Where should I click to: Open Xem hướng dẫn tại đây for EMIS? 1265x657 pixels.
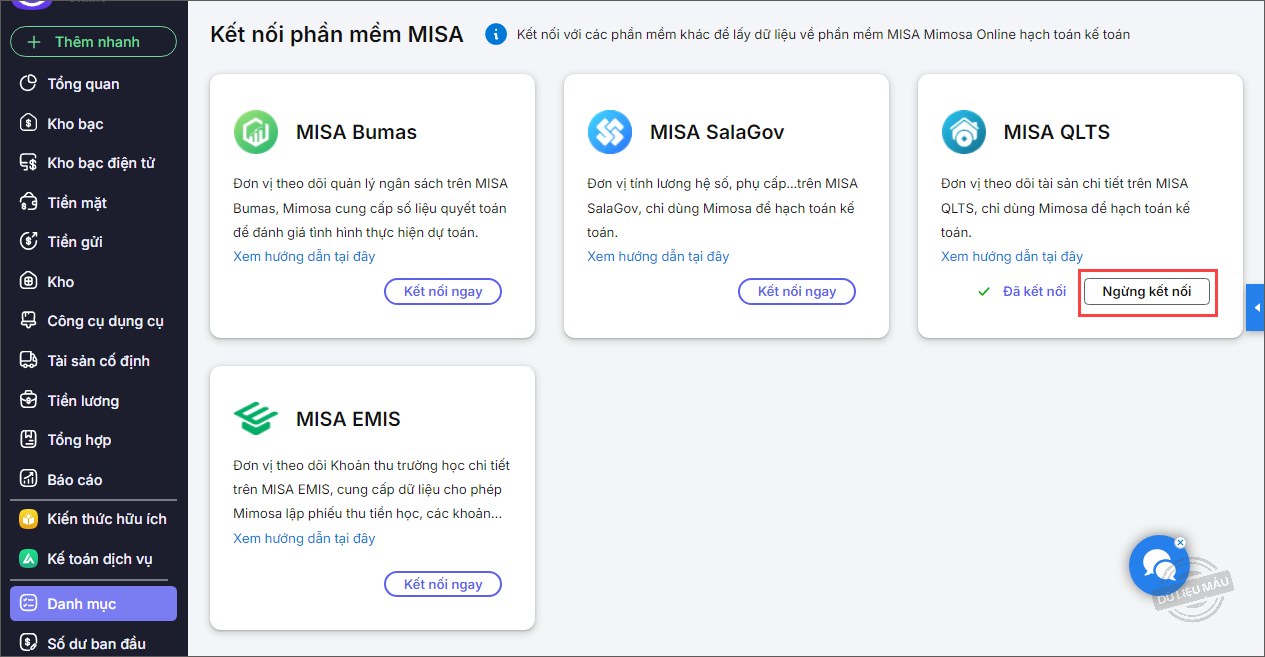(304, 539)
